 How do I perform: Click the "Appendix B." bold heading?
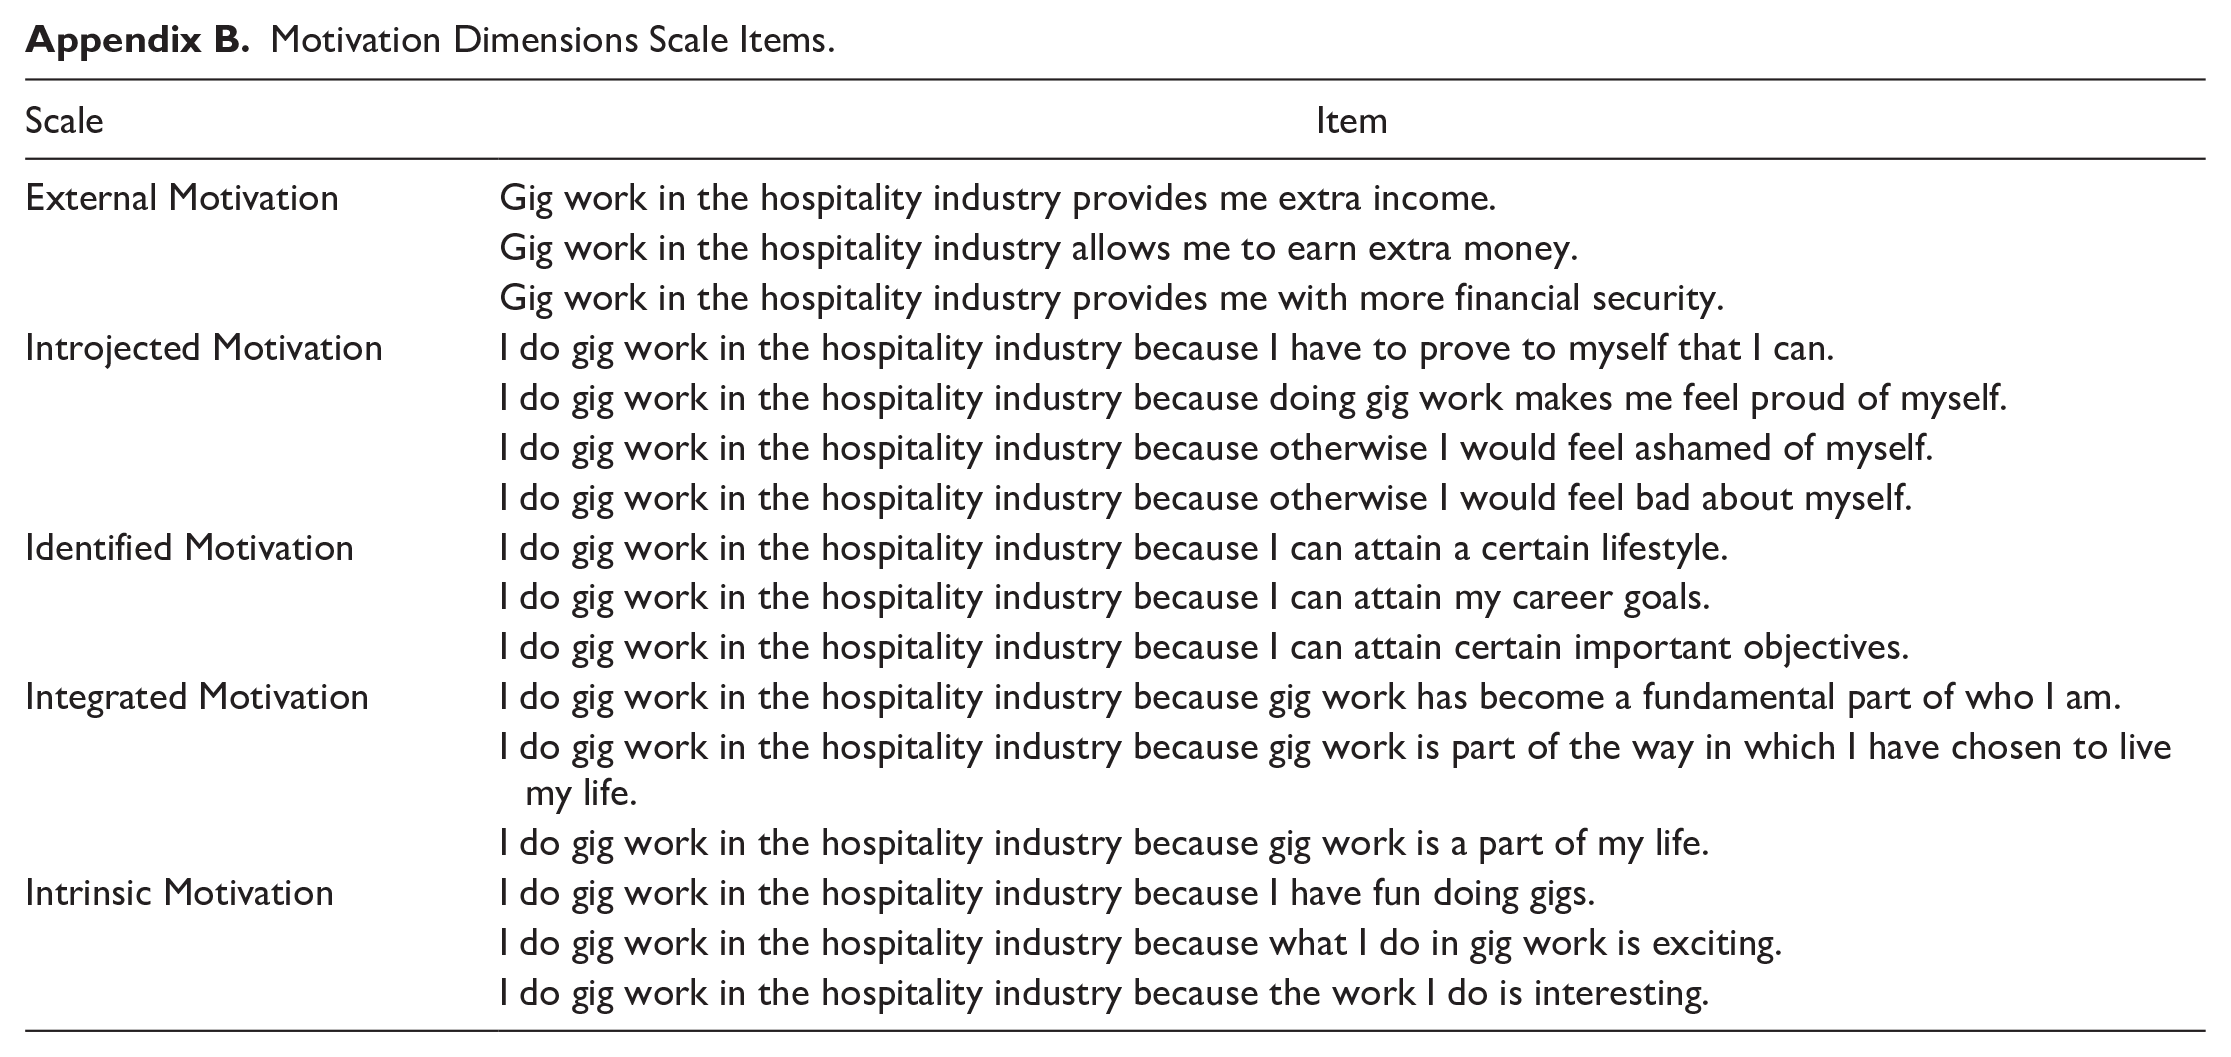coord(136,40)
